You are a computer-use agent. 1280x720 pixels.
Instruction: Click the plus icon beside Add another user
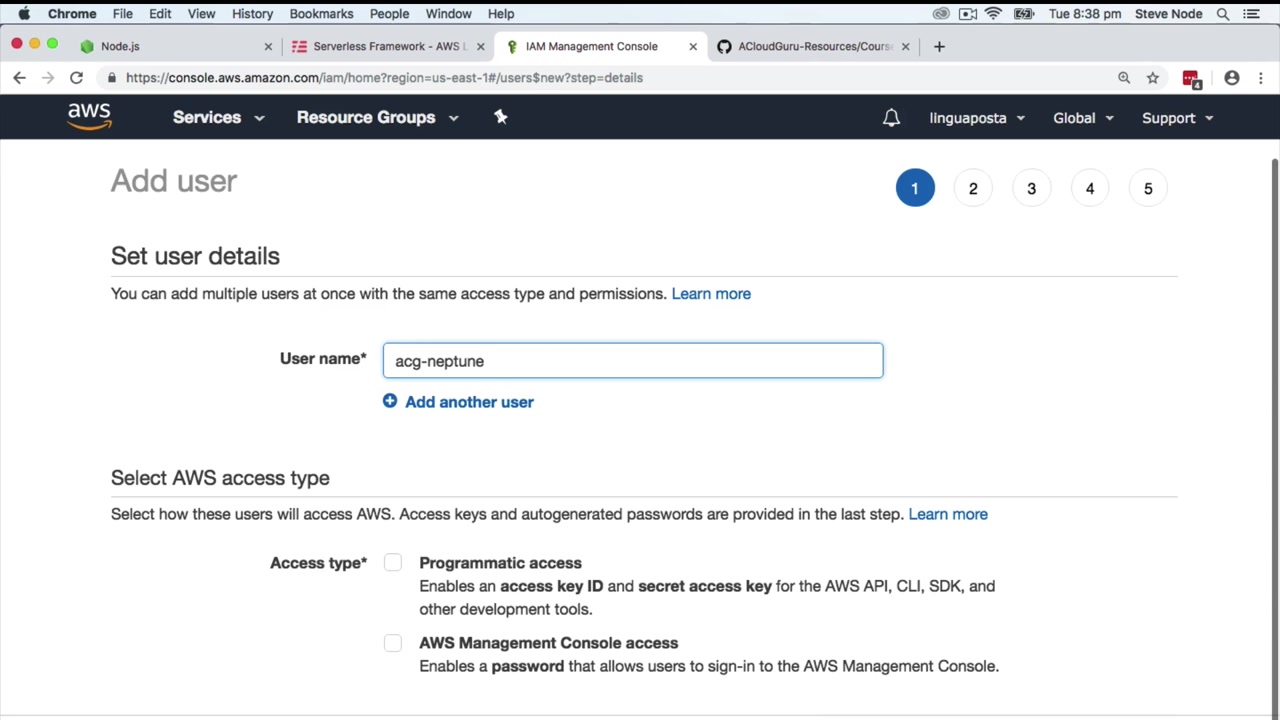click(x=390, y=401)
